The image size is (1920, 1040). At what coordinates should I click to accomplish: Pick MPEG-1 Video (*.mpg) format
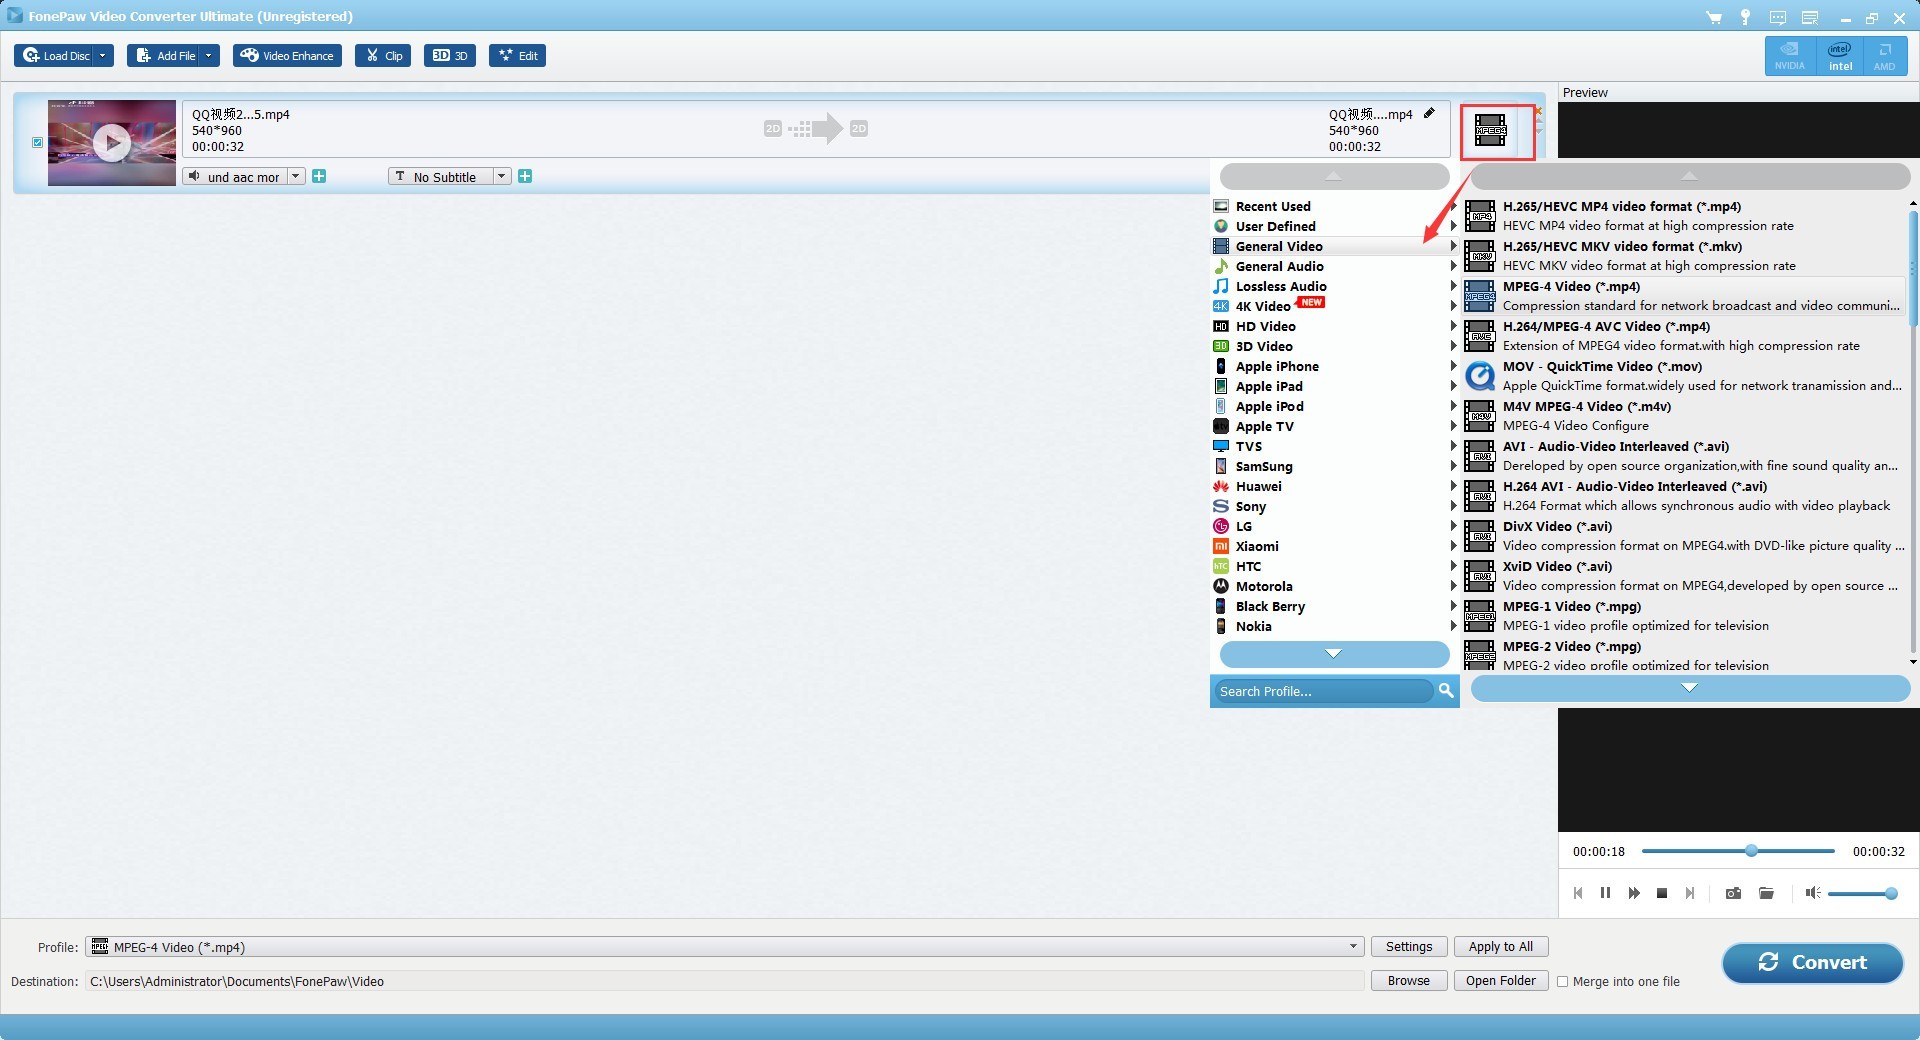coord(1685,616)
